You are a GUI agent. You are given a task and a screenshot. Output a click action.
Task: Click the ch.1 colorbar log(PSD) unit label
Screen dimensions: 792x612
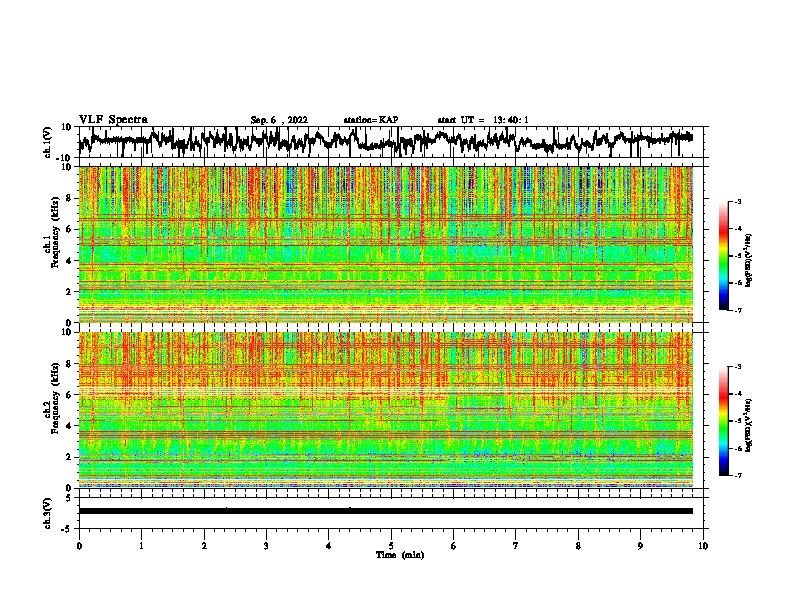pos(749,261)
